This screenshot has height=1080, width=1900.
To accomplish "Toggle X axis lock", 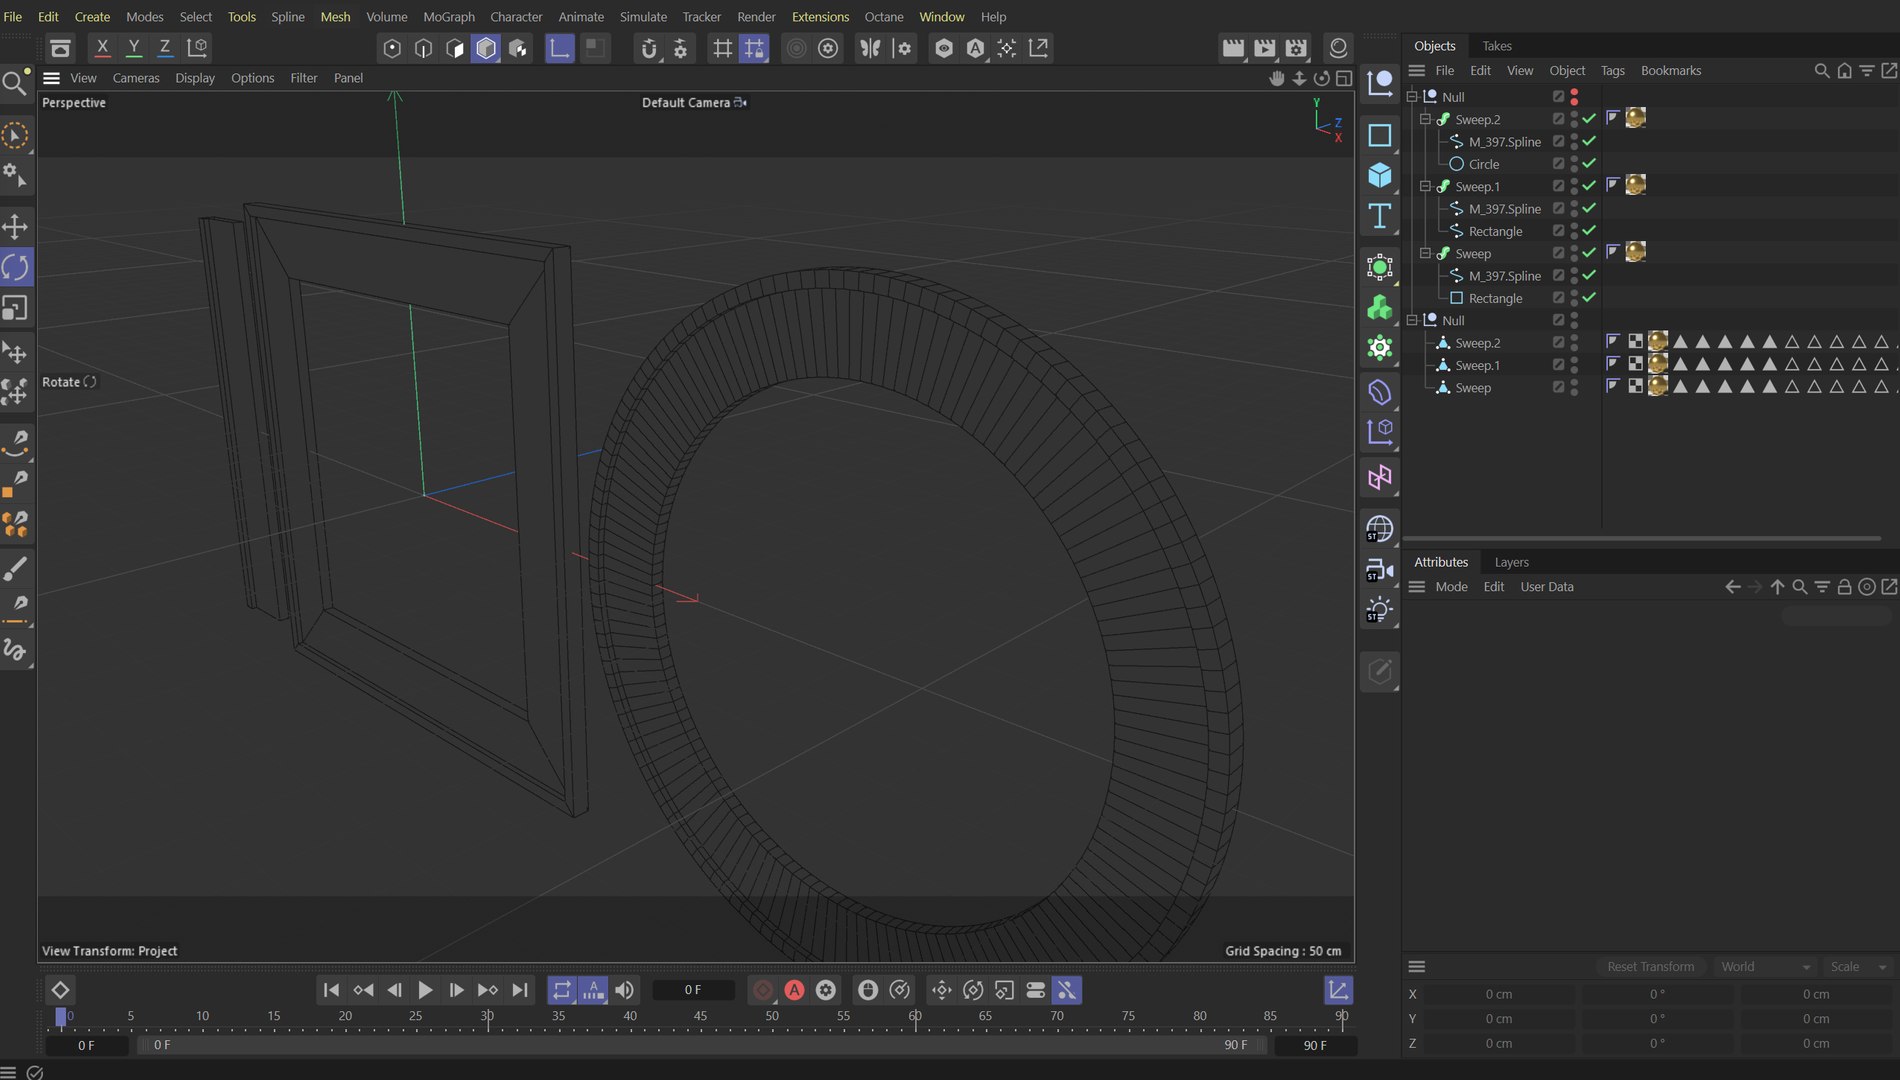I will point(102,47).
